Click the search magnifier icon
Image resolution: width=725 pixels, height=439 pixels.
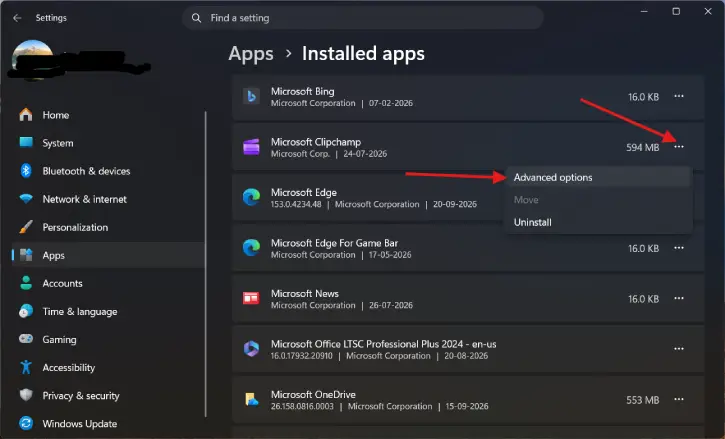tap(197, 18)
